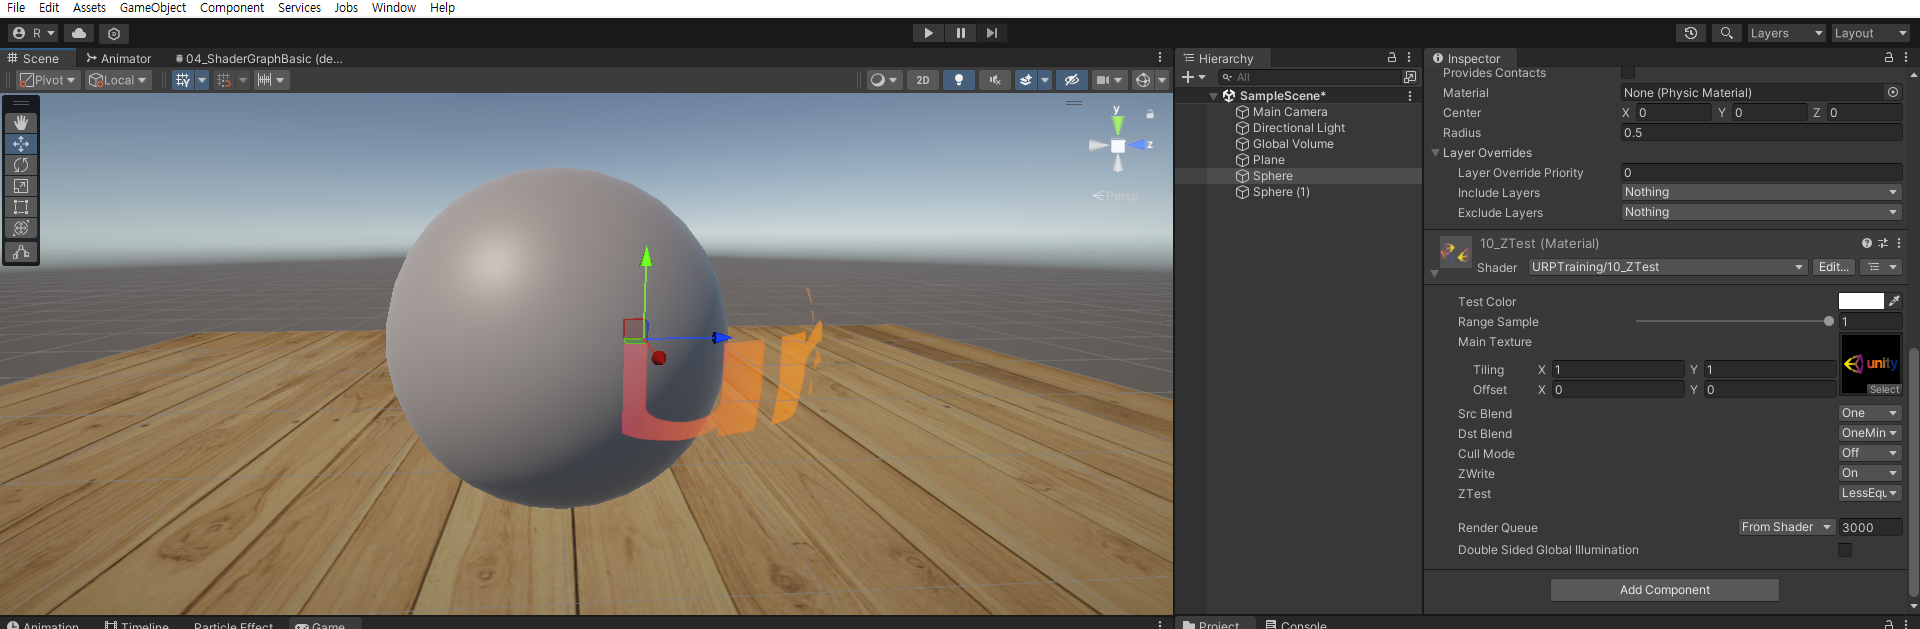Open Hierarchy panel more options menu

click(x=1409, y=58)
